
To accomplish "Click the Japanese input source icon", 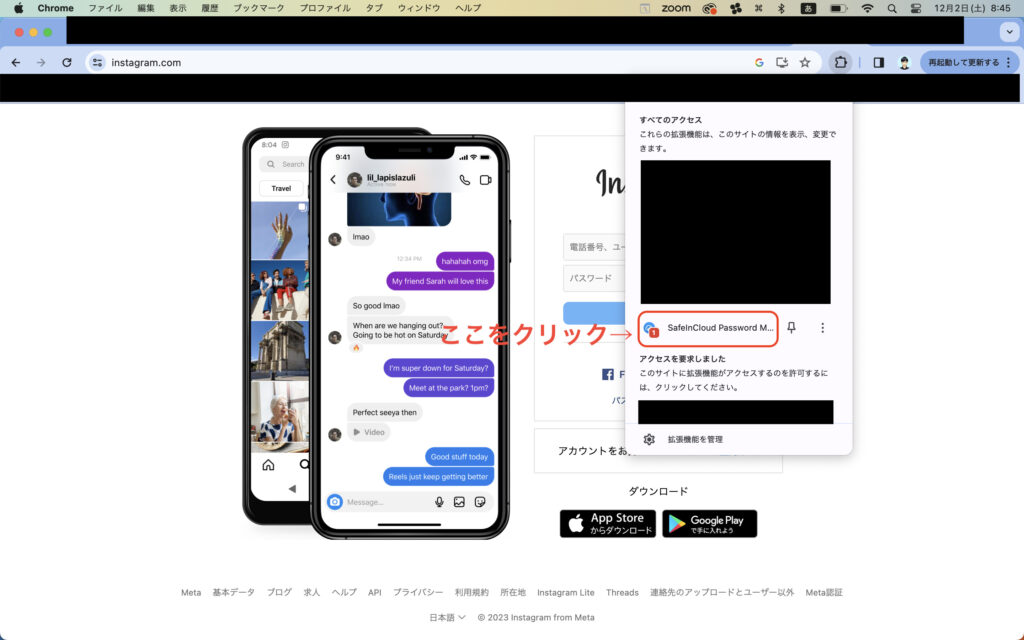I will point(808,8).
